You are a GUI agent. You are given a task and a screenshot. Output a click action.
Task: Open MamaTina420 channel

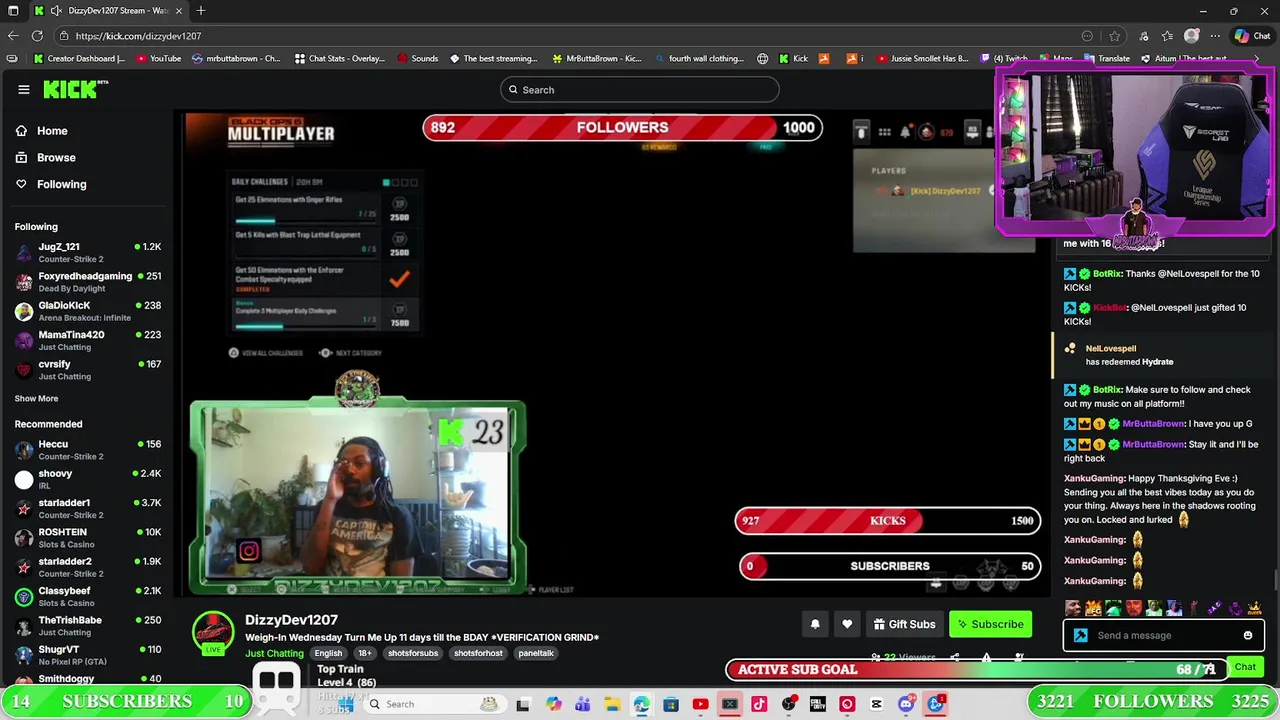87,341
